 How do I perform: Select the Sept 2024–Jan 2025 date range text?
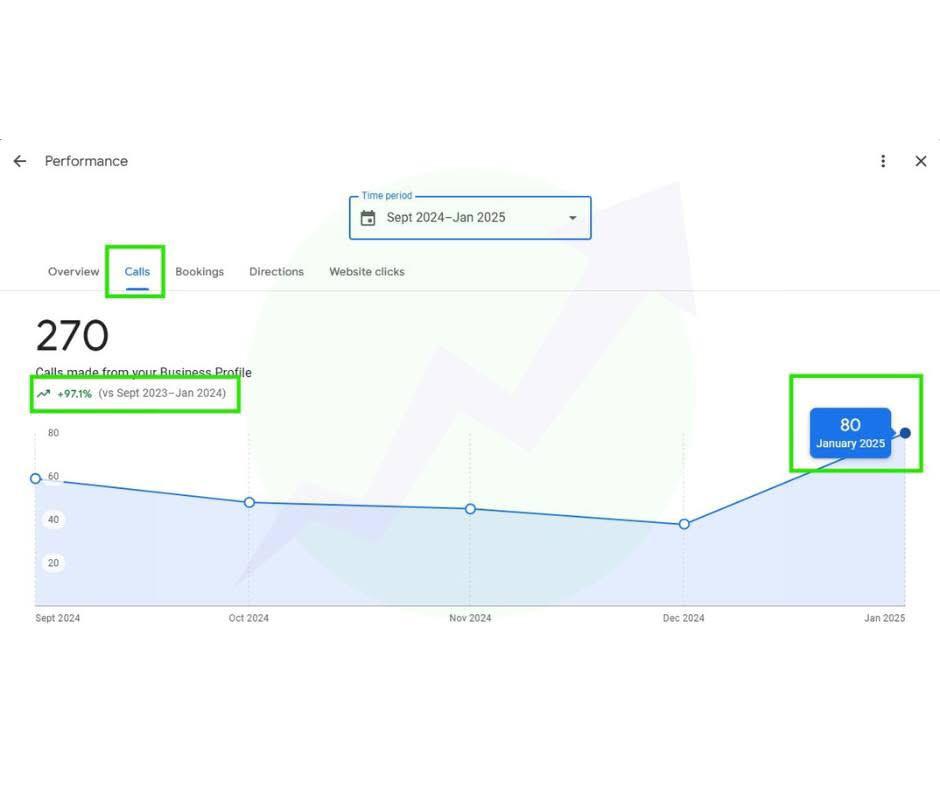446,218
